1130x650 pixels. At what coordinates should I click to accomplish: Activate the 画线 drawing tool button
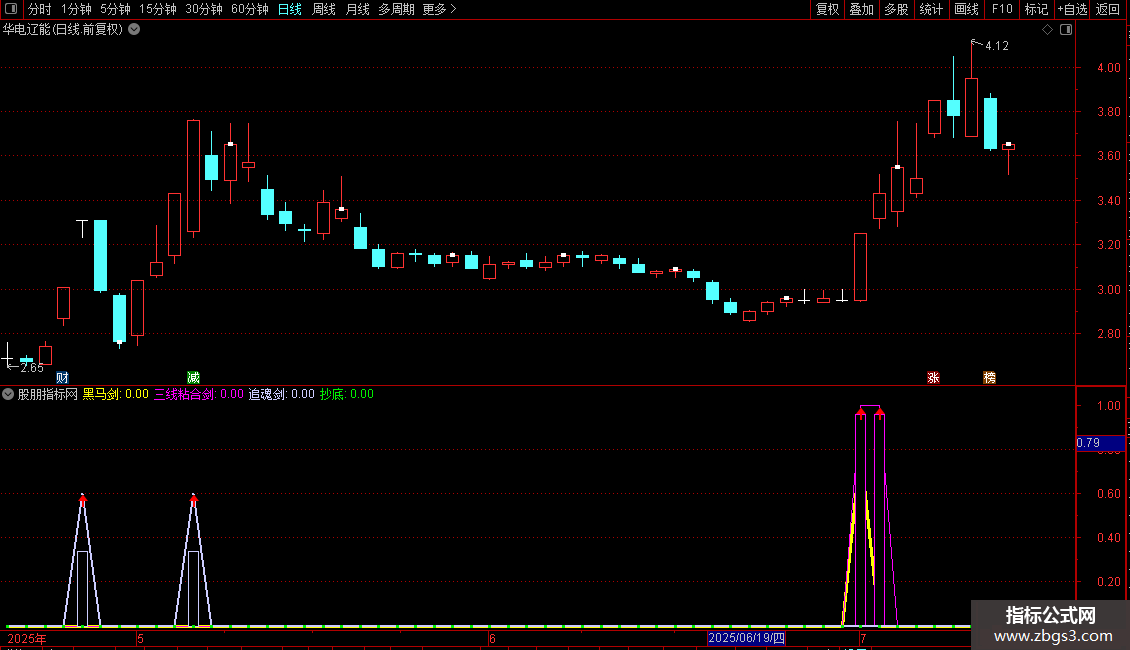tap(966, 9)
